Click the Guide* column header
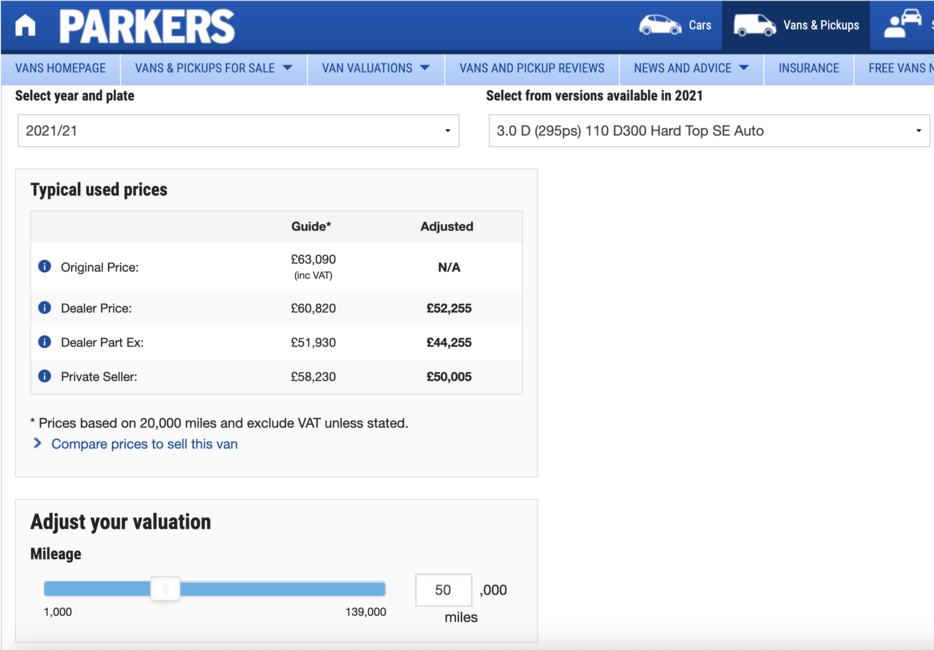 pos(311,226)
